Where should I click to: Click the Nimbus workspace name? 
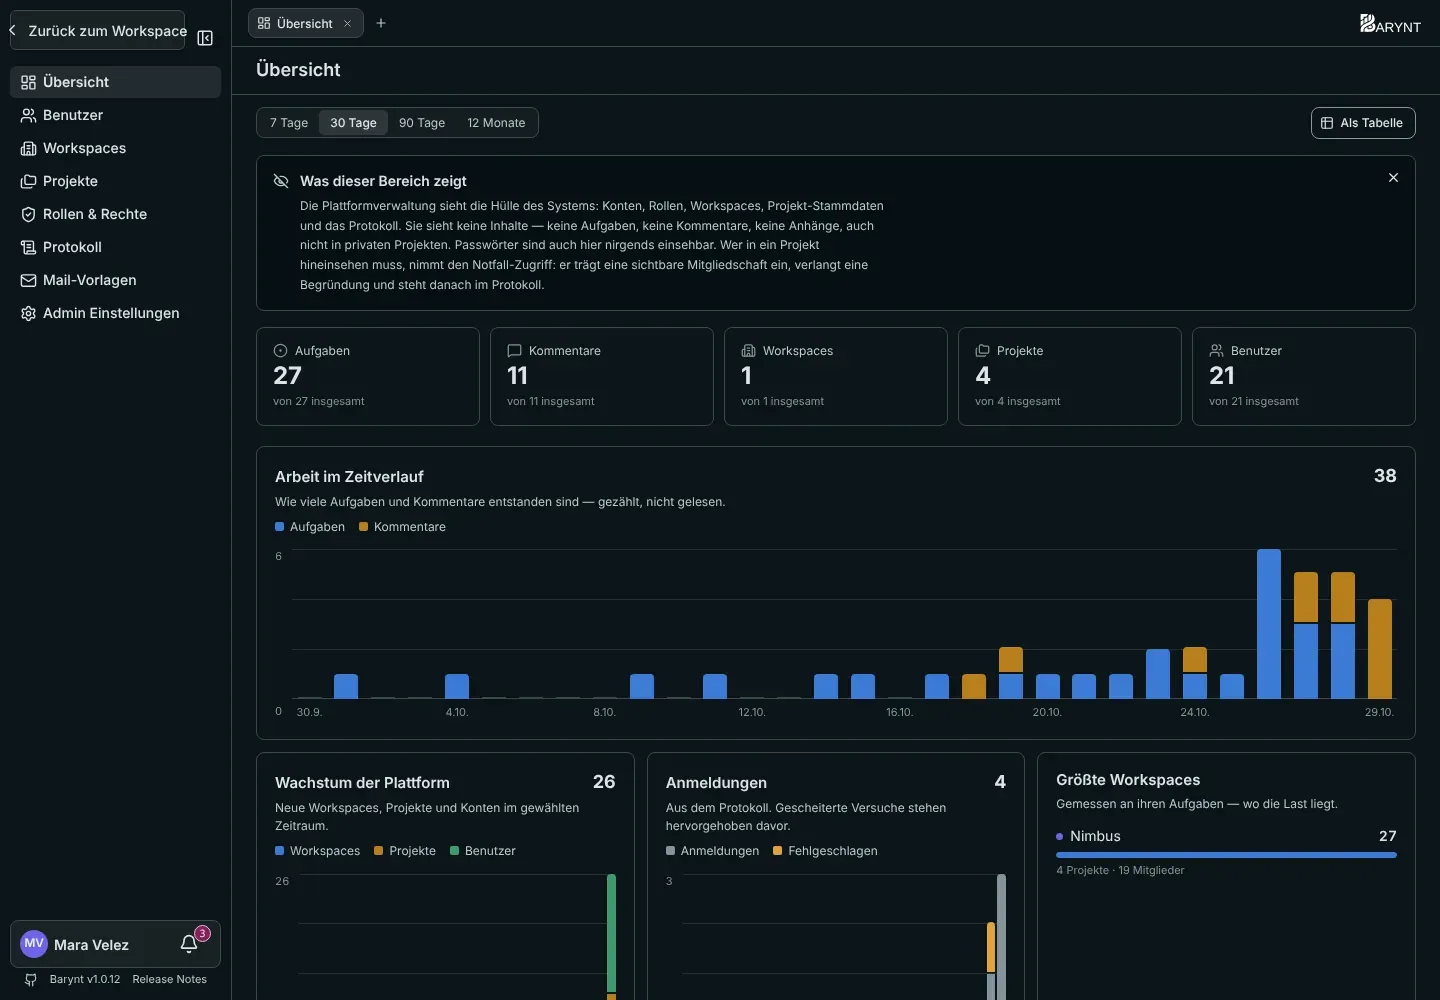click(1095, 836)
